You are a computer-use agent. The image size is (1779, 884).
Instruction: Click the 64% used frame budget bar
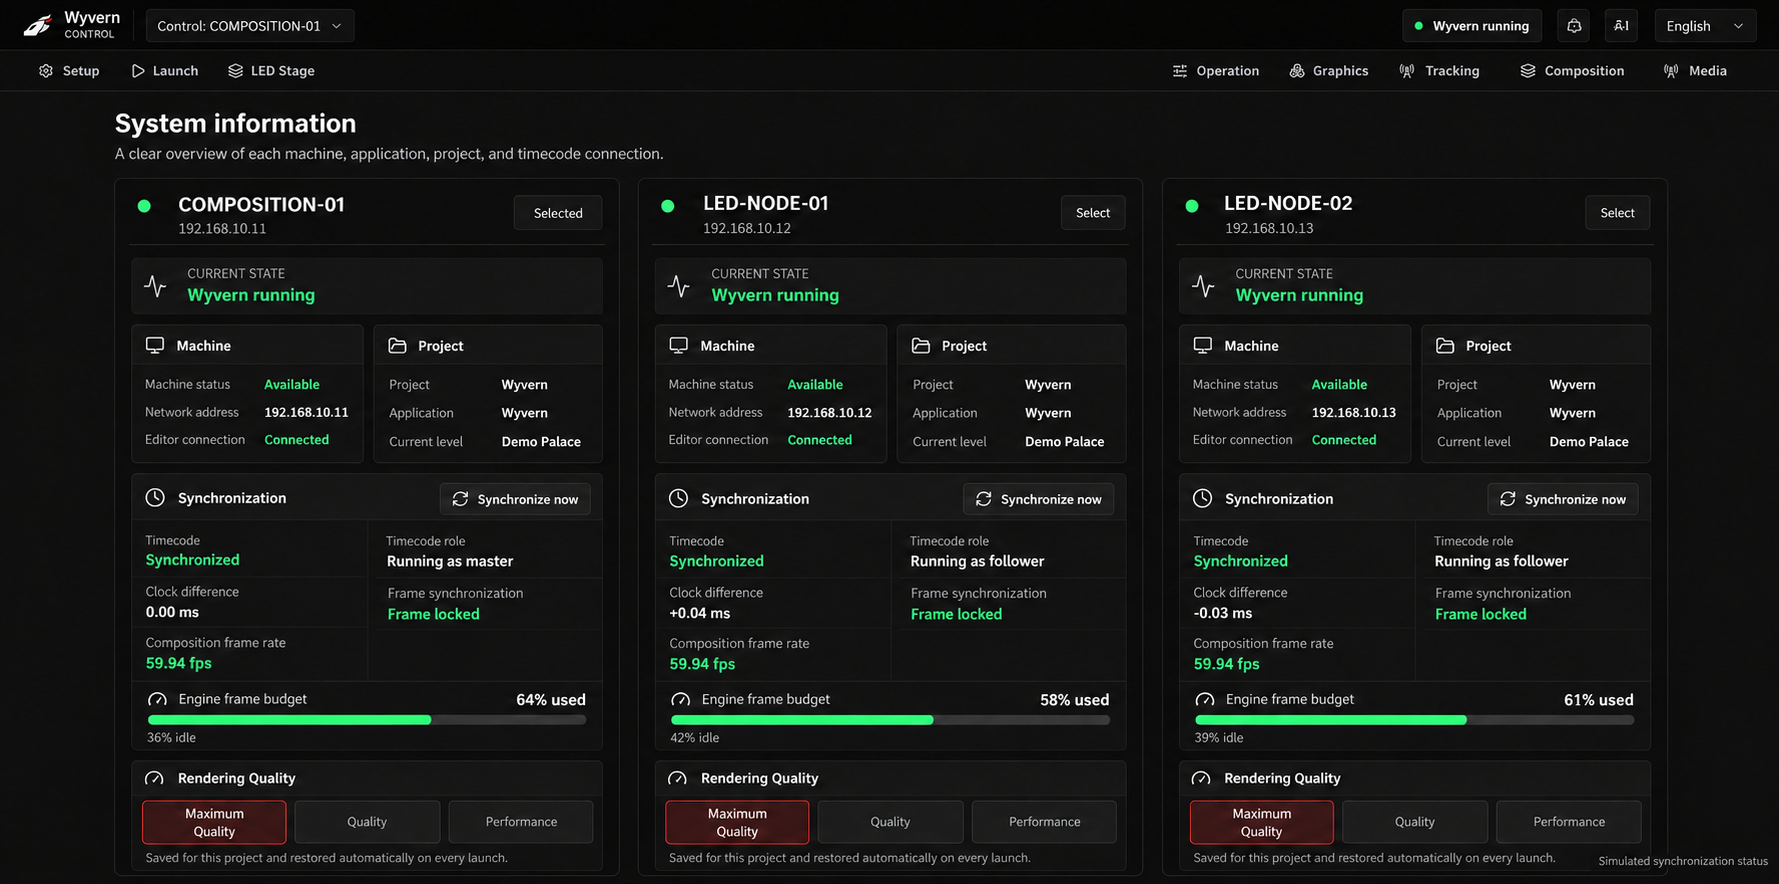pos(367,720)
